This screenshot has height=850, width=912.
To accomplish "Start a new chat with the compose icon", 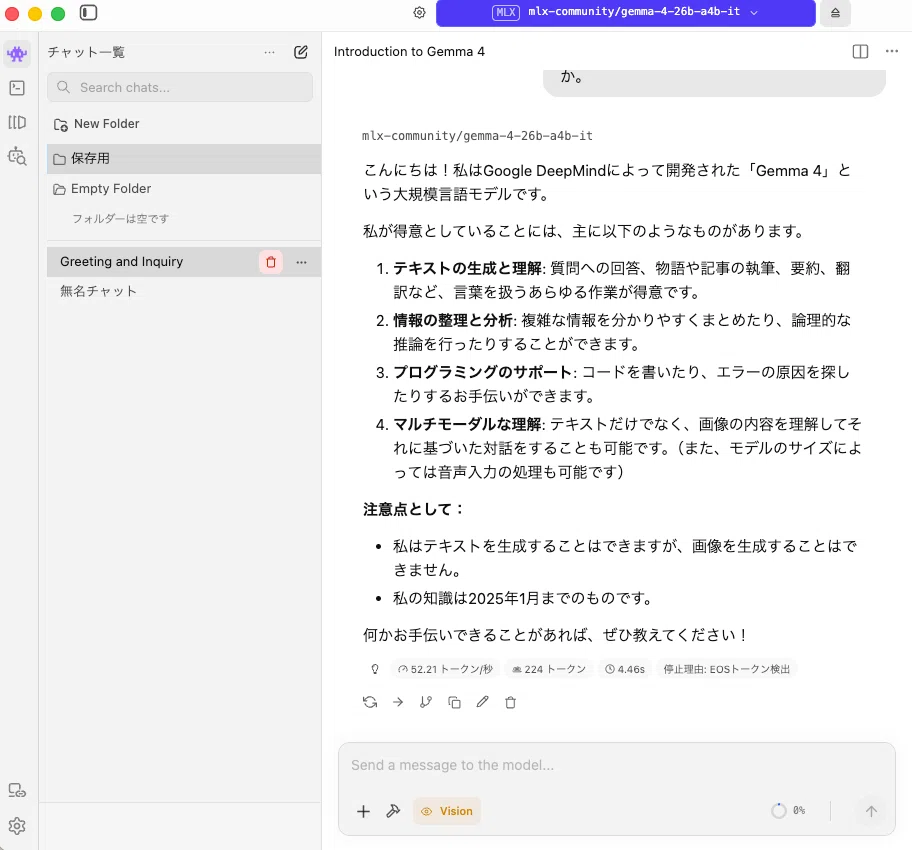I will coord(301,52).
